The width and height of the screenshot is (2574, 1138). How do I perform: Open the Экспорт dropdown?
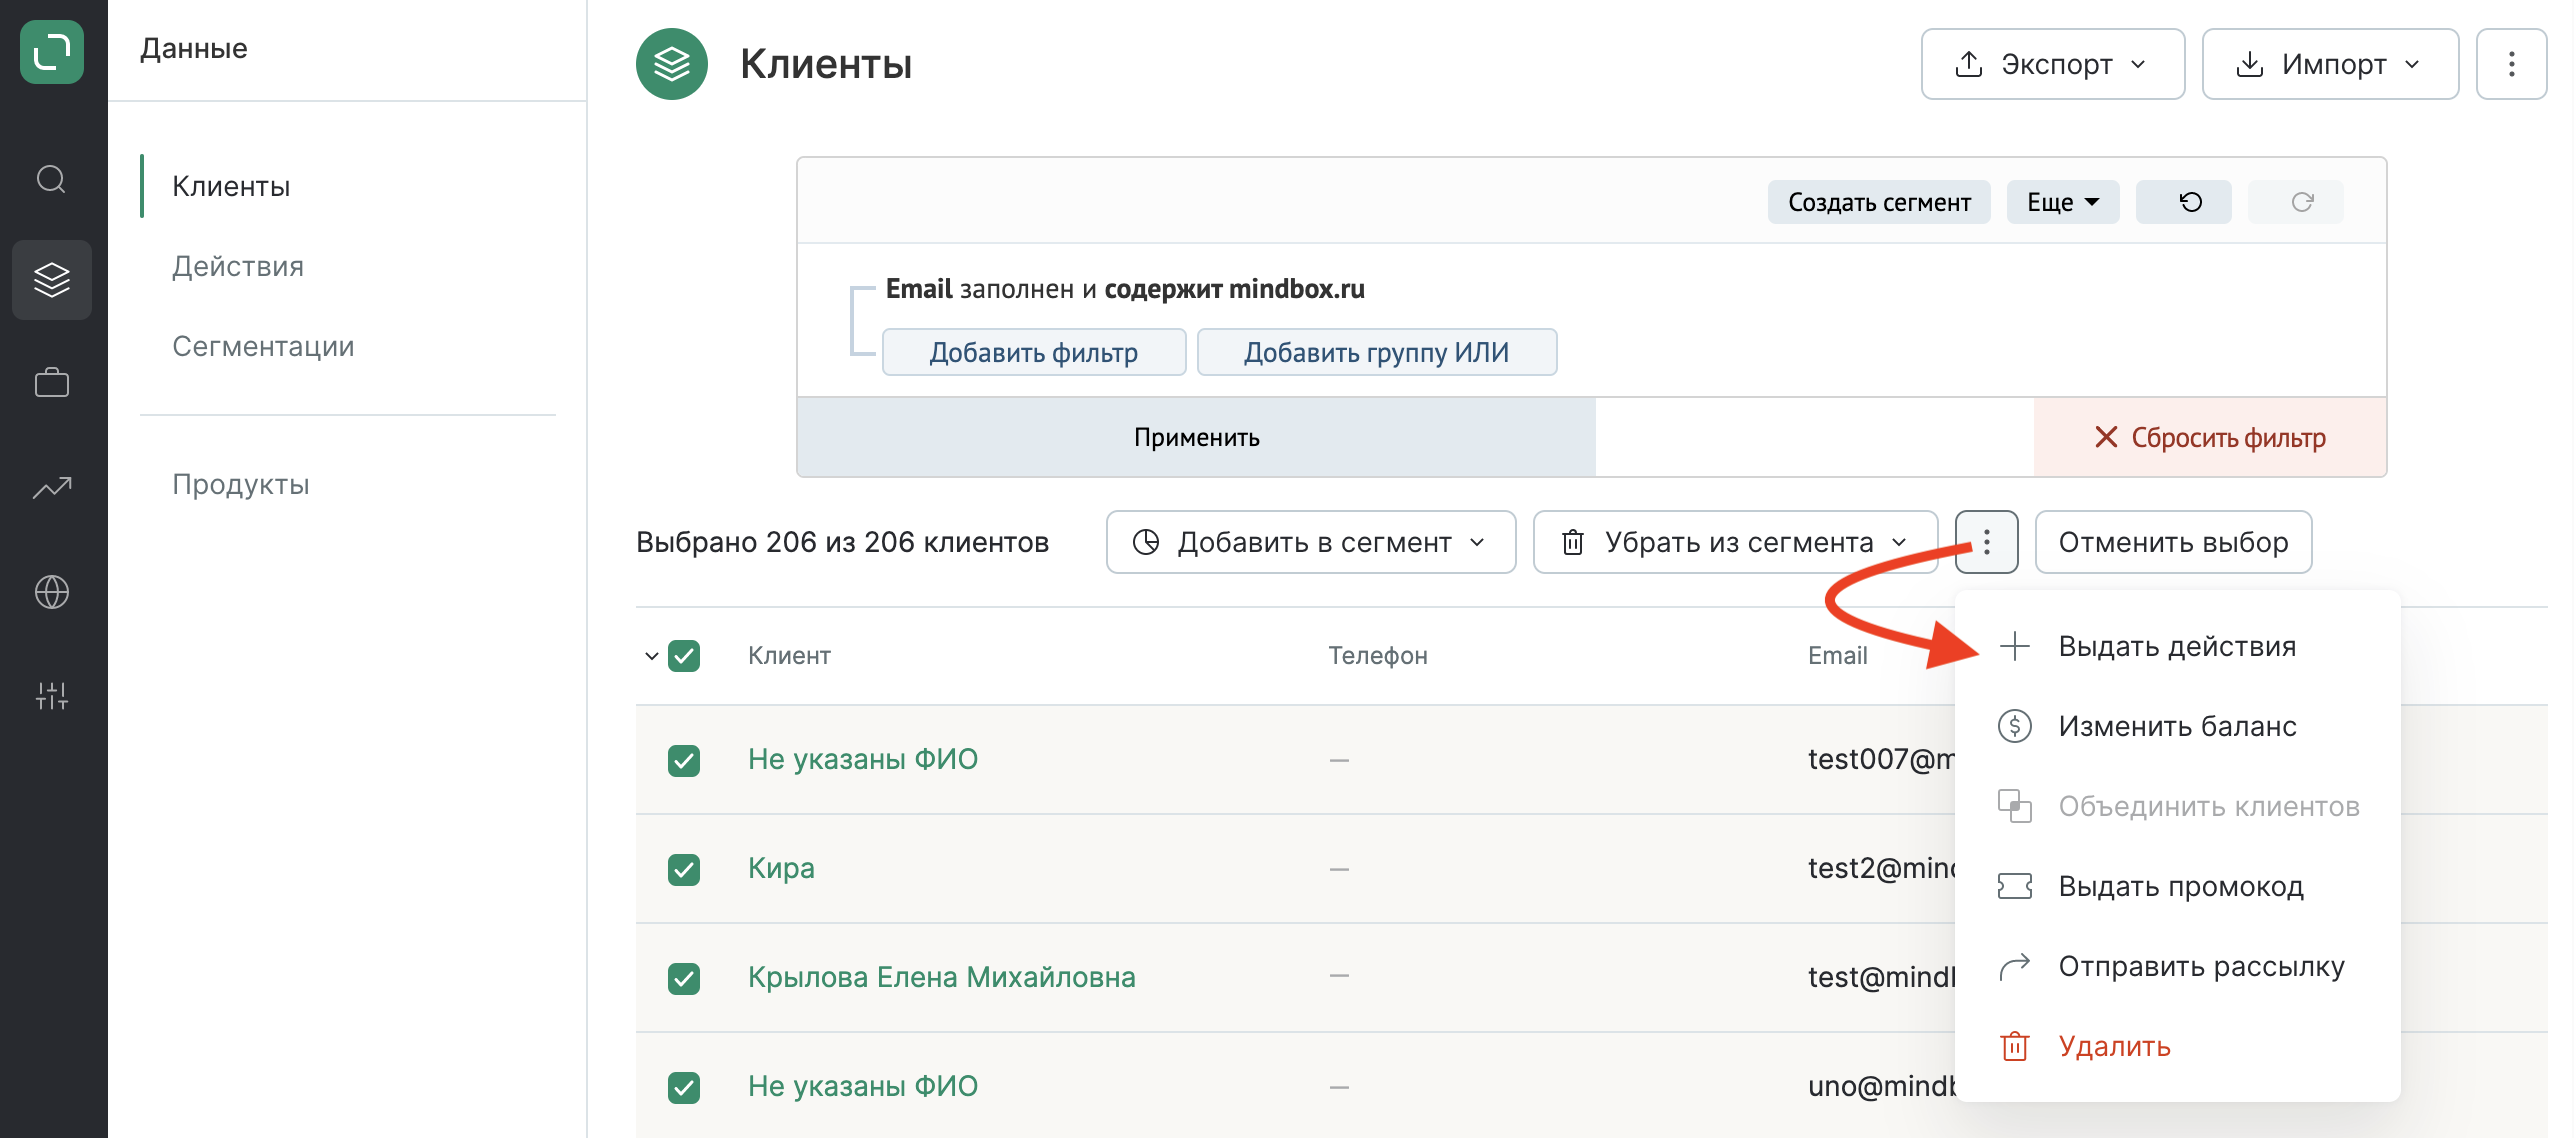(2053, 64)
